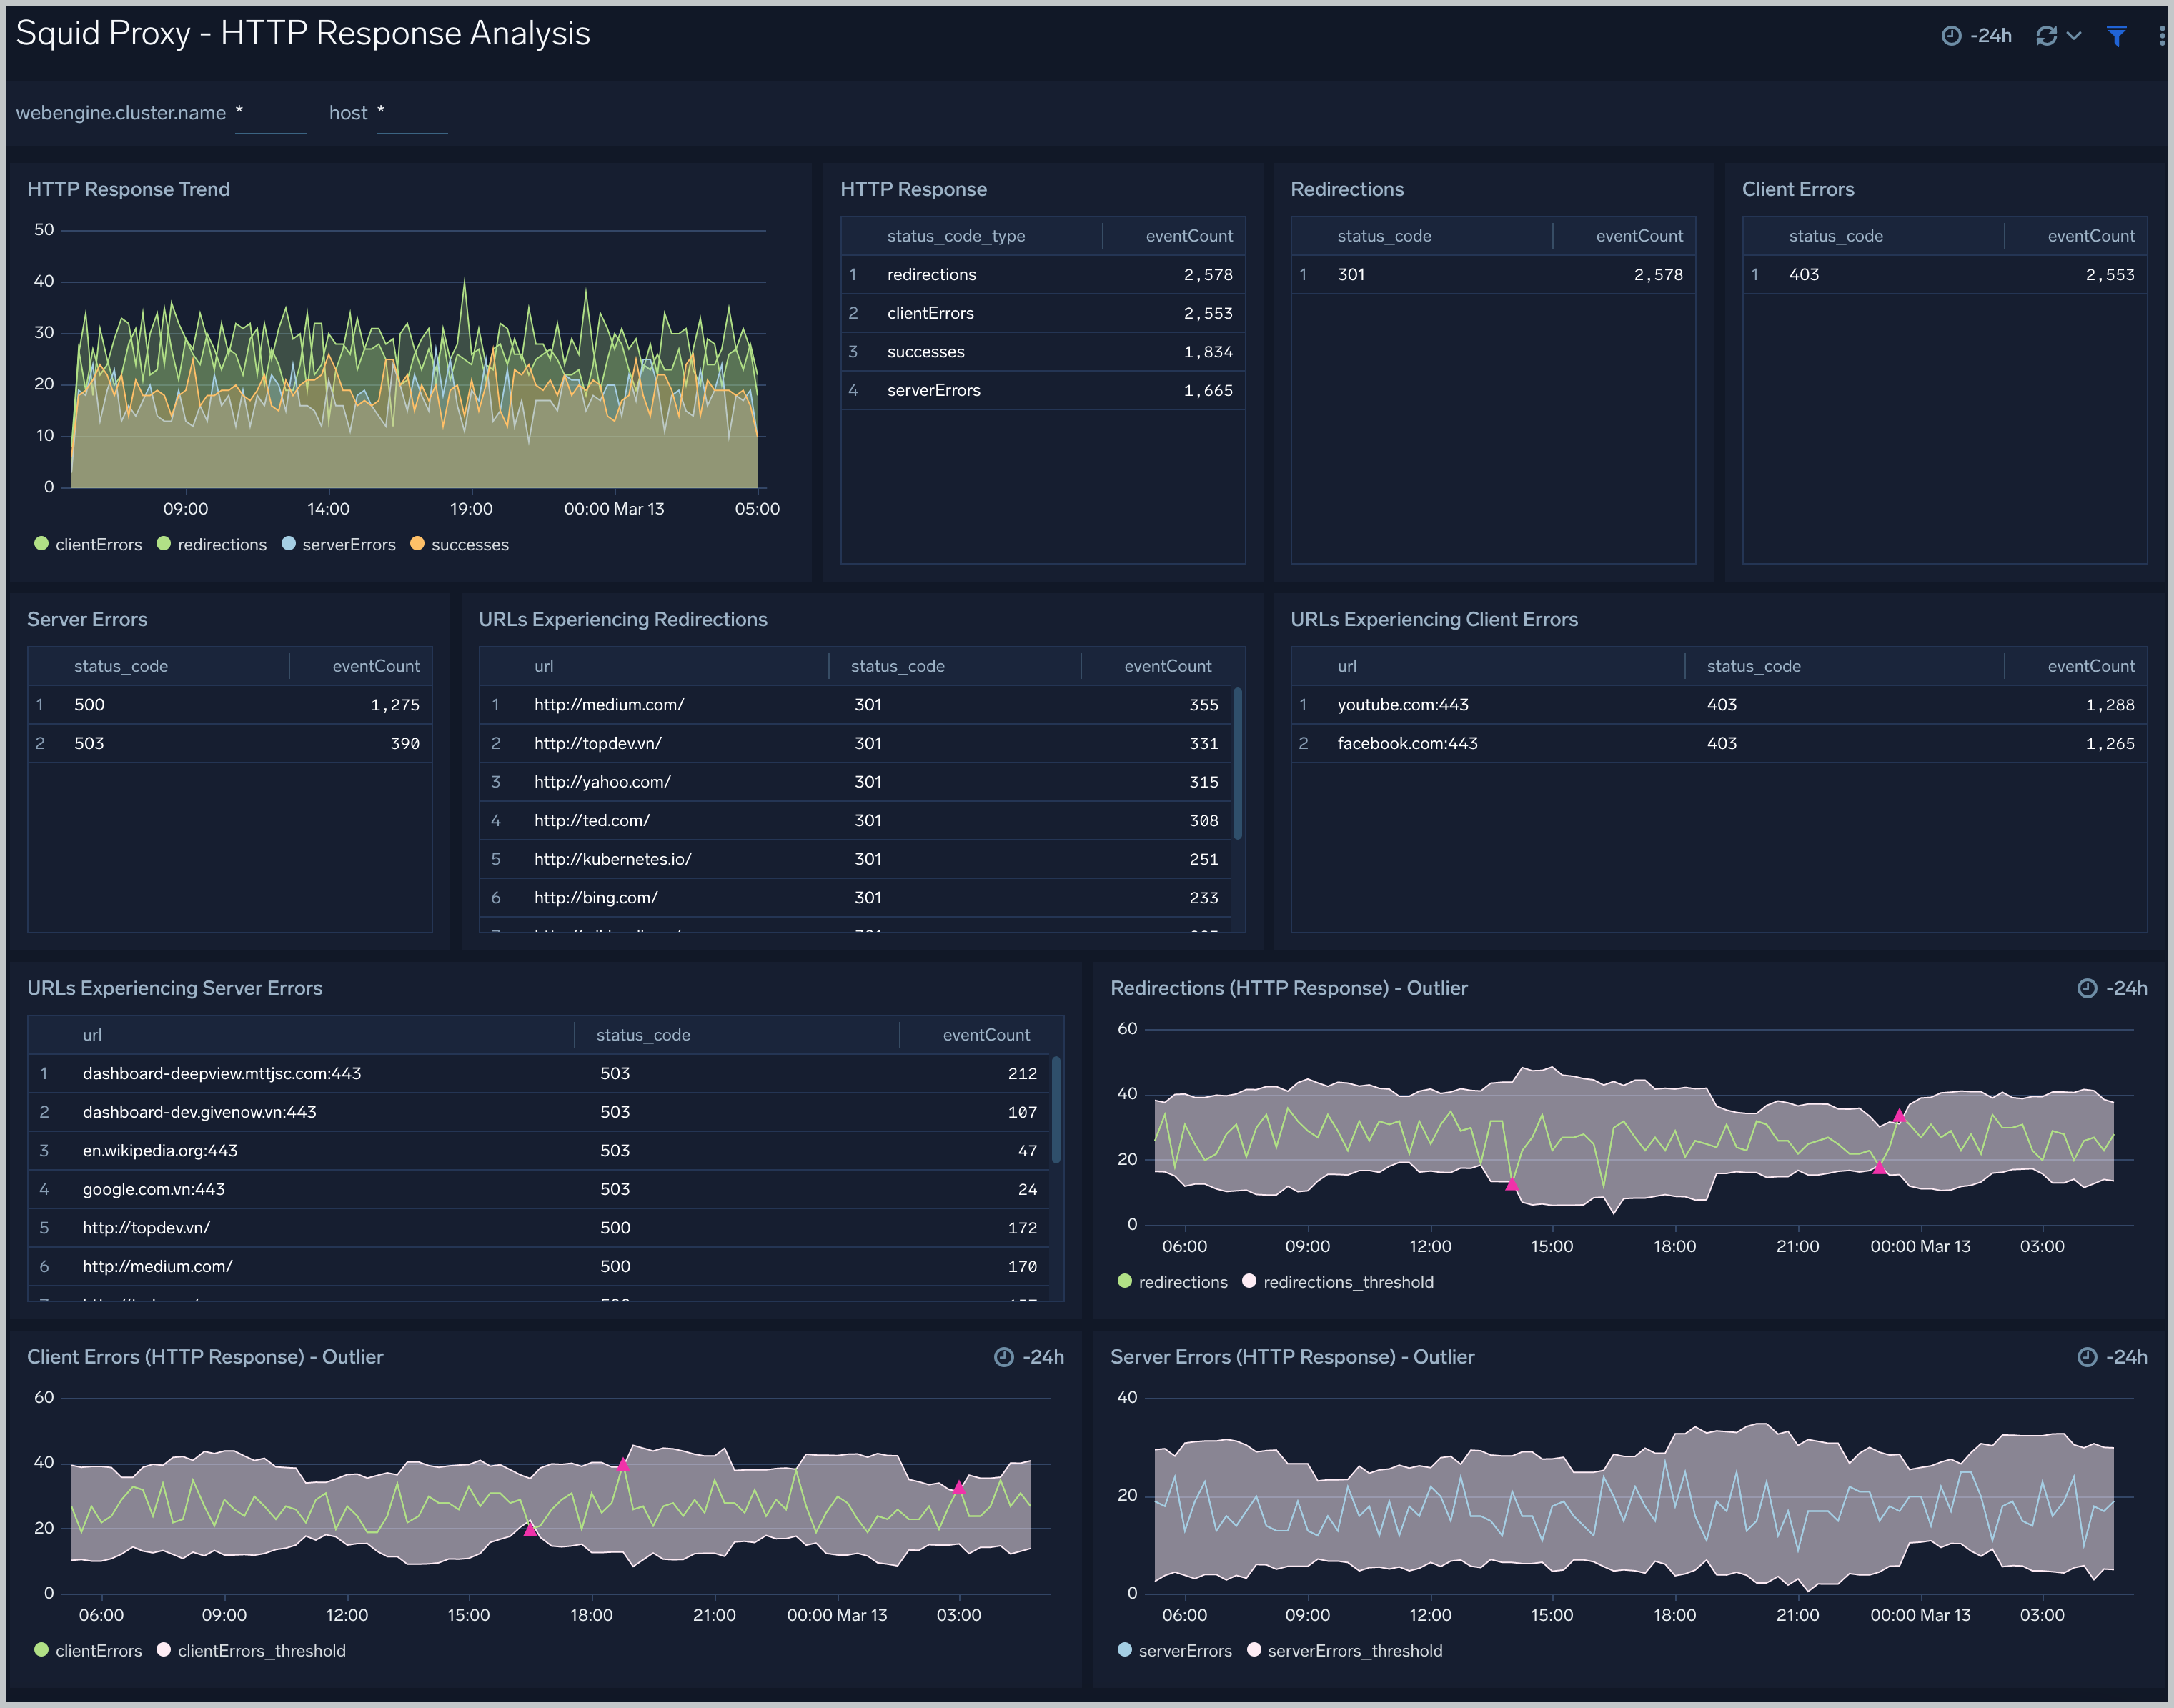2174x1708 pixels.
Task: Toggle clientErrors series in the Outlier legend
Action: (x=88, y=1652)
